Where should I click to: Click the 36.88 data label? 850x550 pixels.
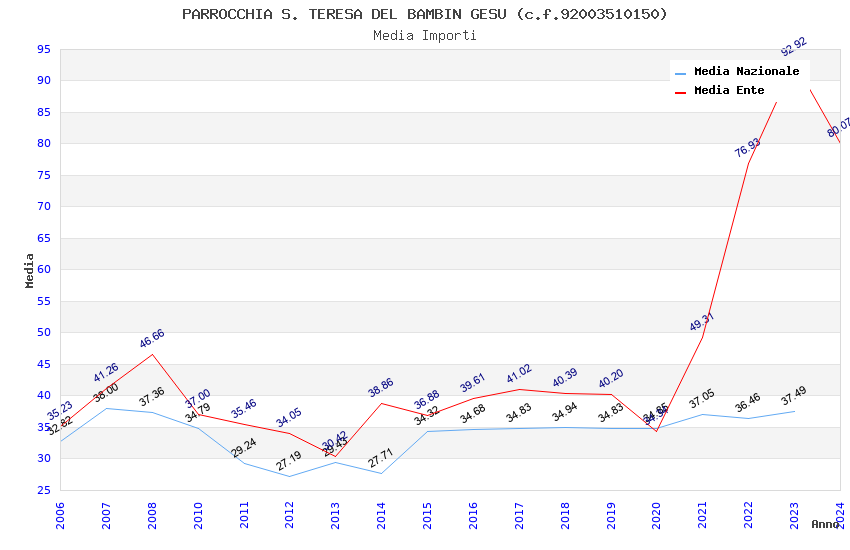click(x=427, y=399)
